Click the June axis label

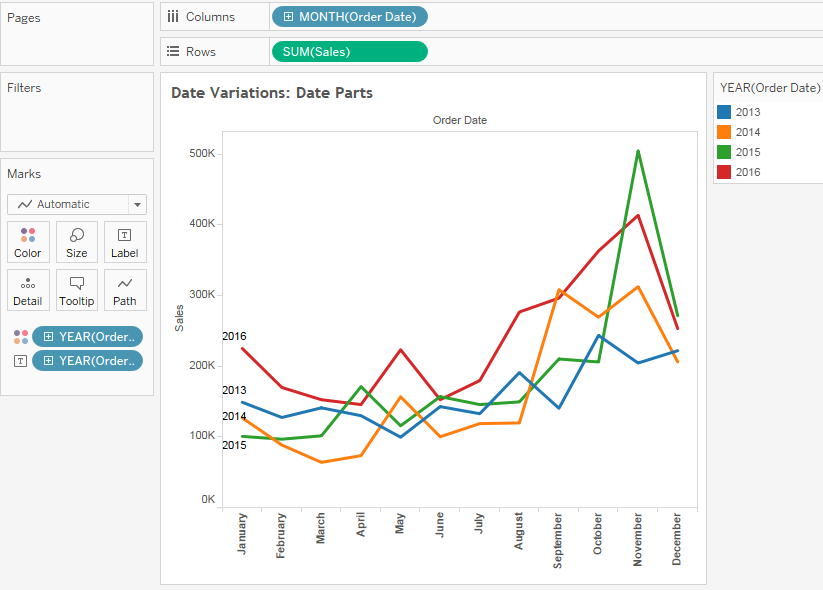(x=440, y=525)
